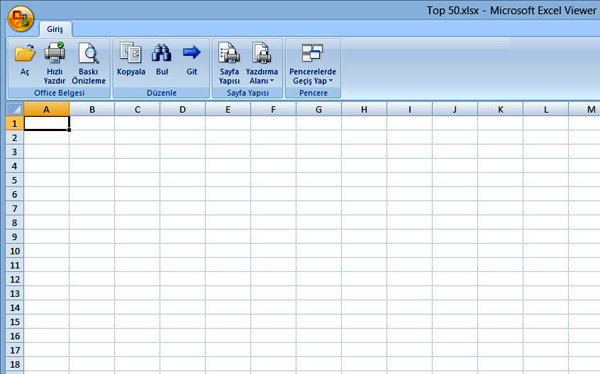
Task: Select column F header
Action: tap(273, 109)
